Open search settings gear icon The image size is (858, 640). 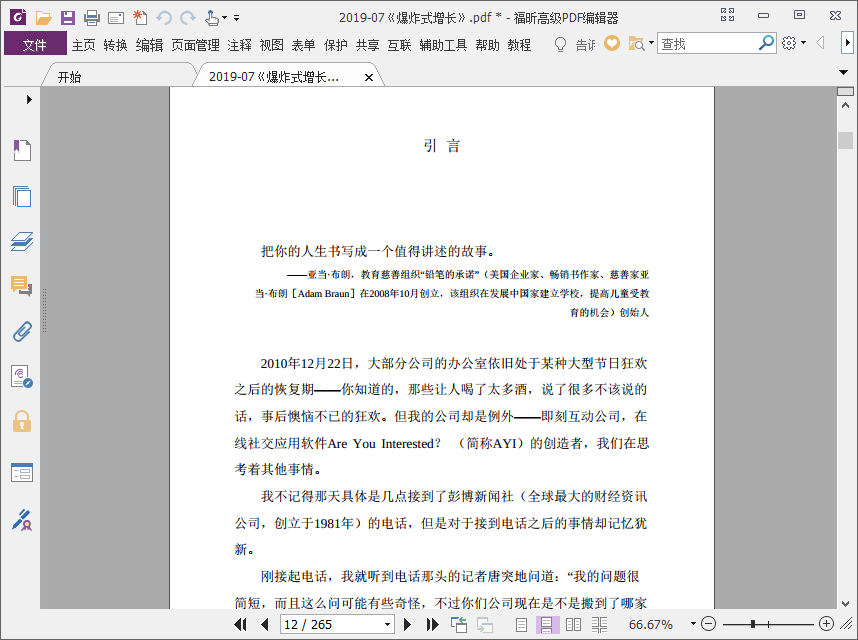point(789,43)
